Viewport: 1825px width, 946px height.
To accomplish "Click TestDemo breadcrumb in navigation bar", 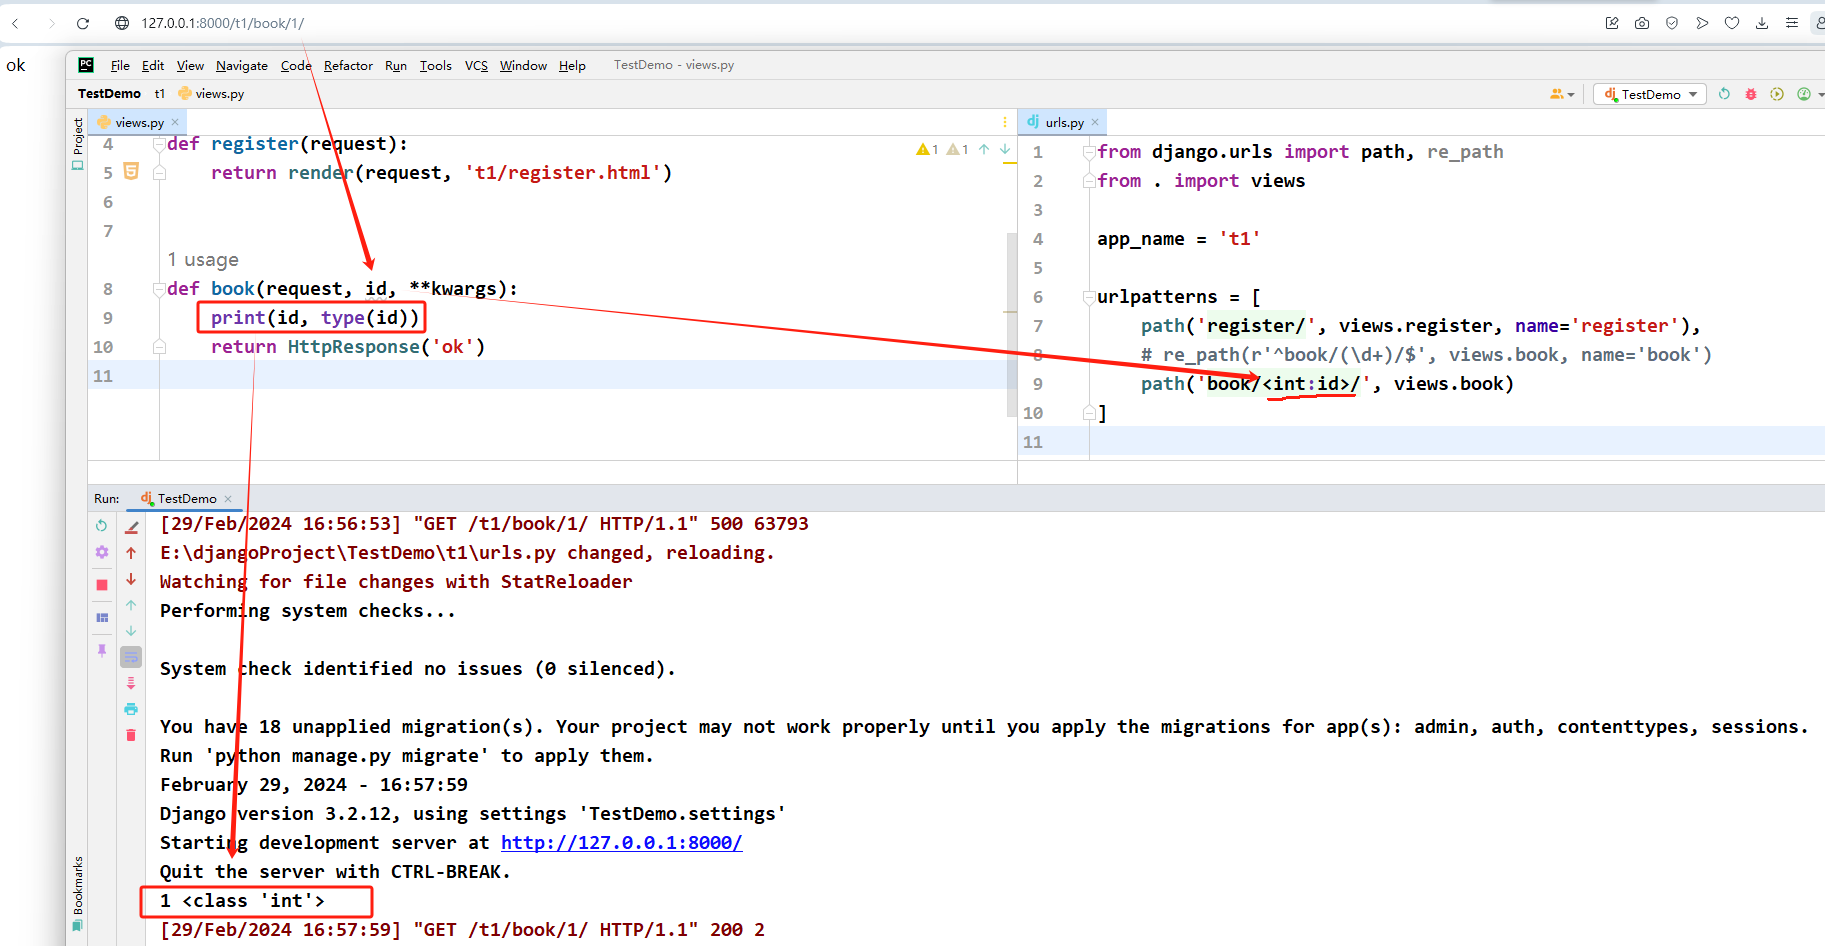I will click(x=109, y=93).
